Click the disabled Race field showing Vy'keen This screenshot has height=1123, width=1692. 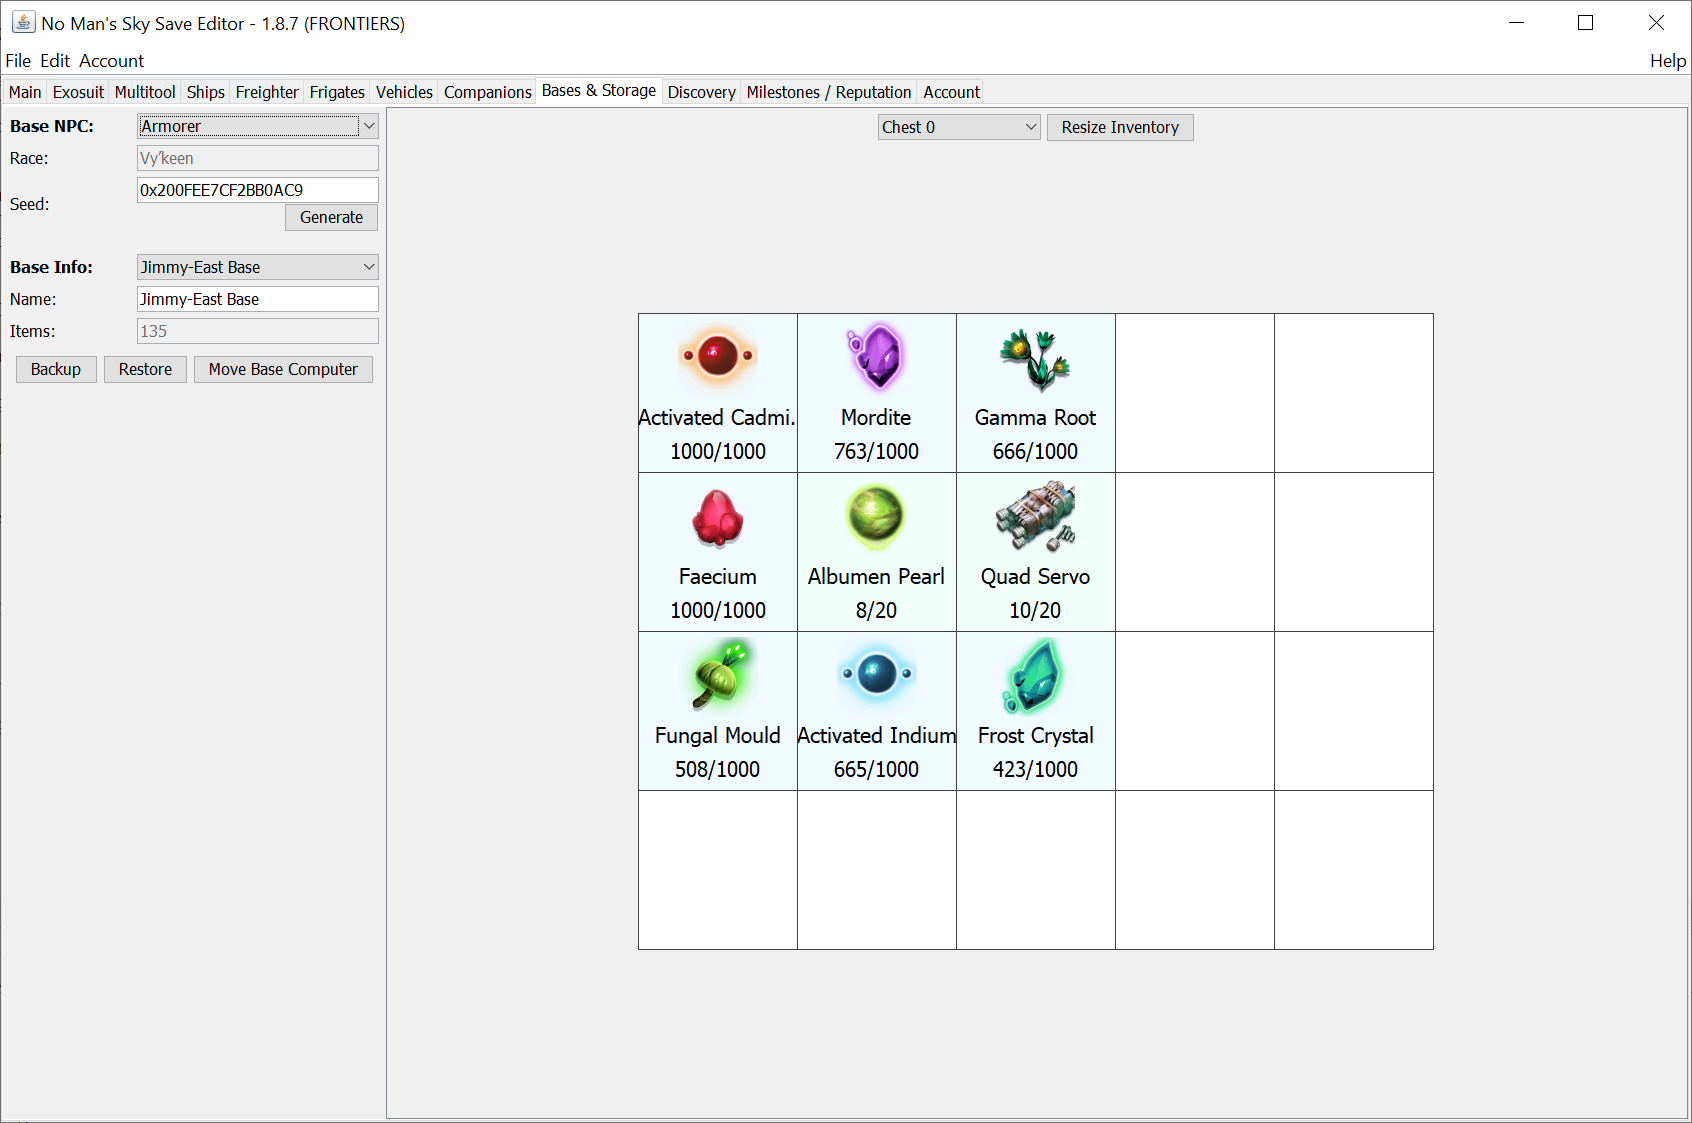coord(258,158)
